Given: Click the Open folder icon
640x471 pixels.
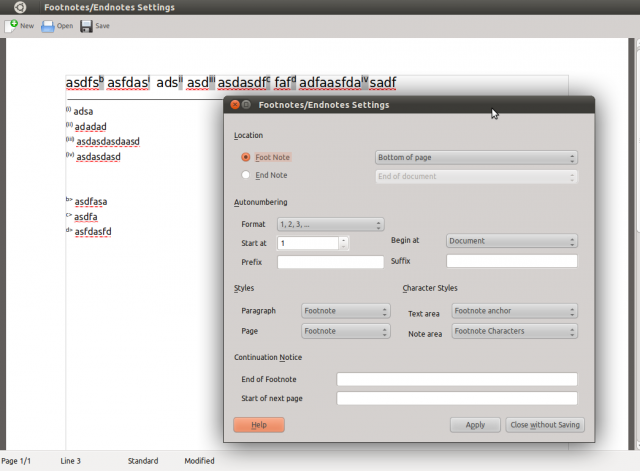Looking at the screenshot, I should (x=48, y=25).
